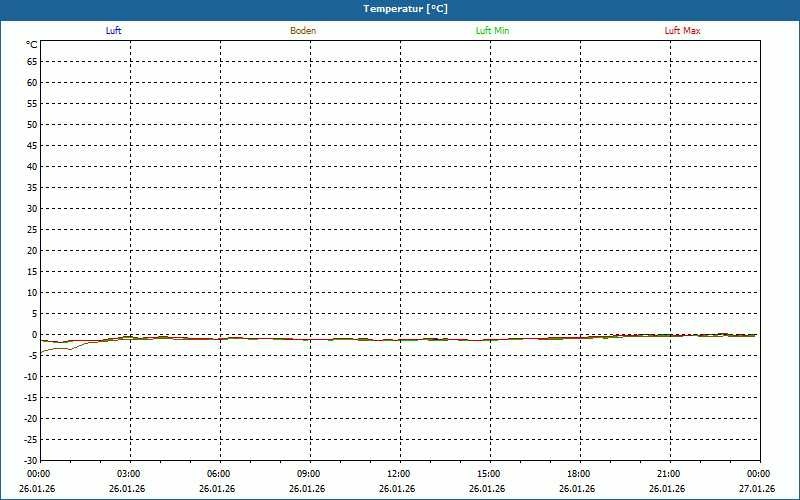Click the 03:00 time axis label
This screenshot has height=500, width=800.
[x=129, y=474]
